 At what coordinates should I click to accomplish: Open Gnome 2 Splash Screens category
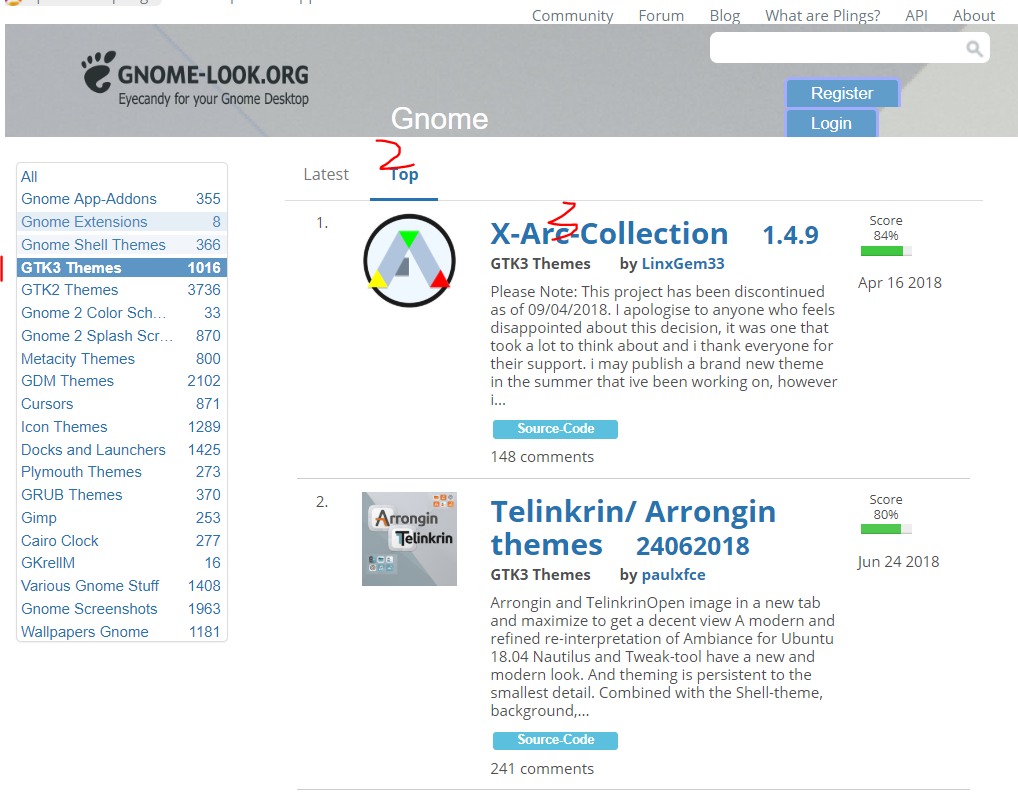click(x=121, y=336)
